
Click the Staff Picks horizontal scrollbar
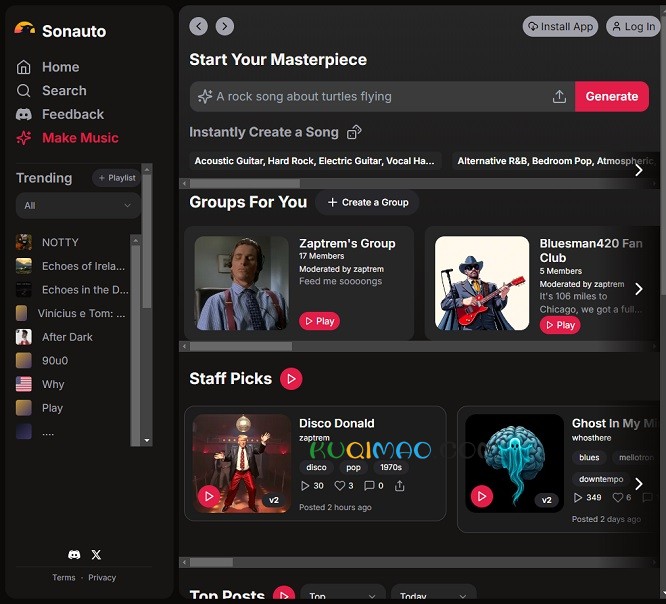click(211, 562)
